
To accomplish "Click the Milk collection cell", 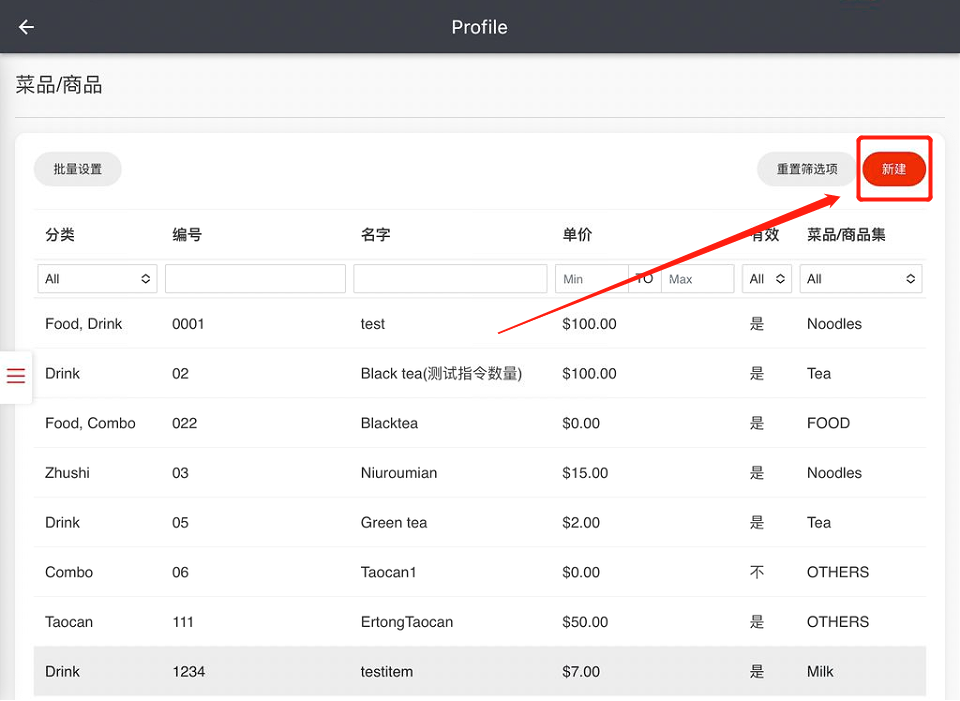I will click(820, 672).
